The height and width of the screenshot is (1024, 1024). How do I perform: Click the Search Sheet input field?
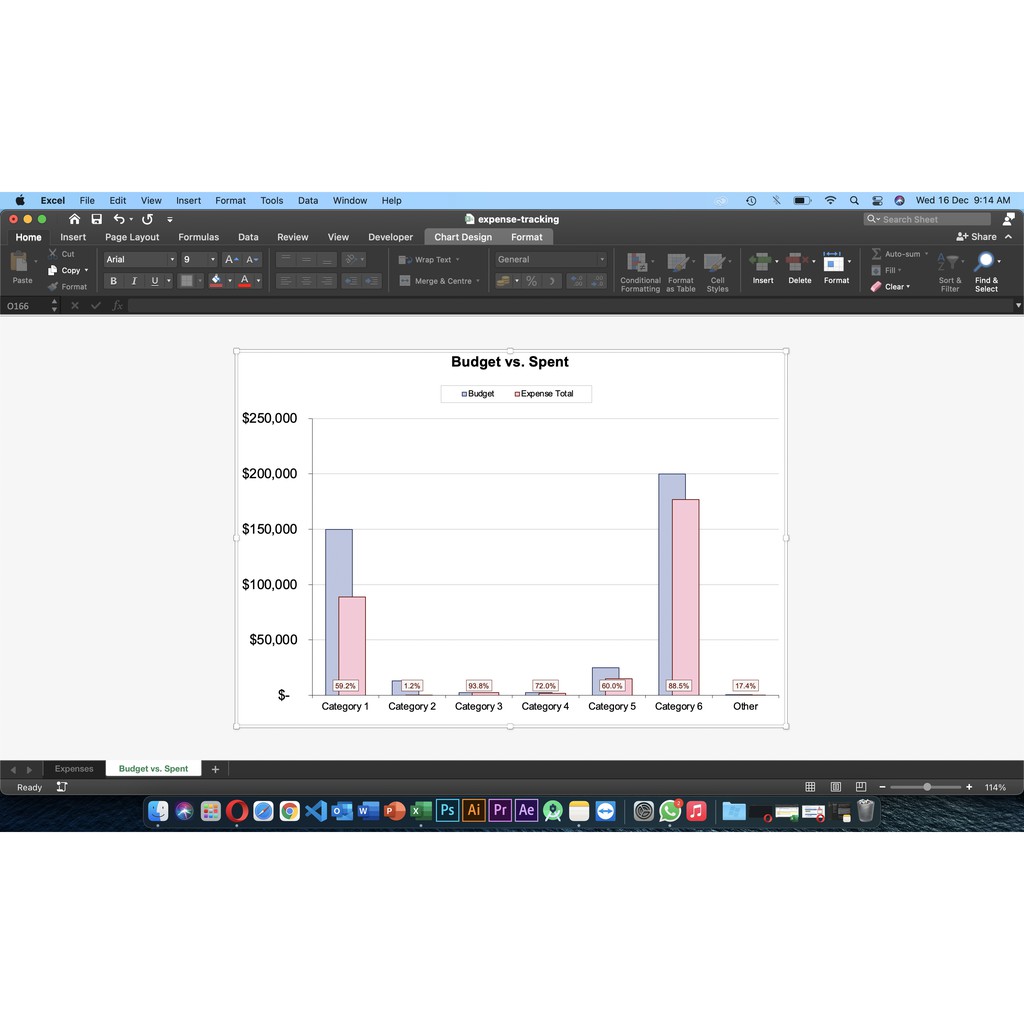coord(930,219)
